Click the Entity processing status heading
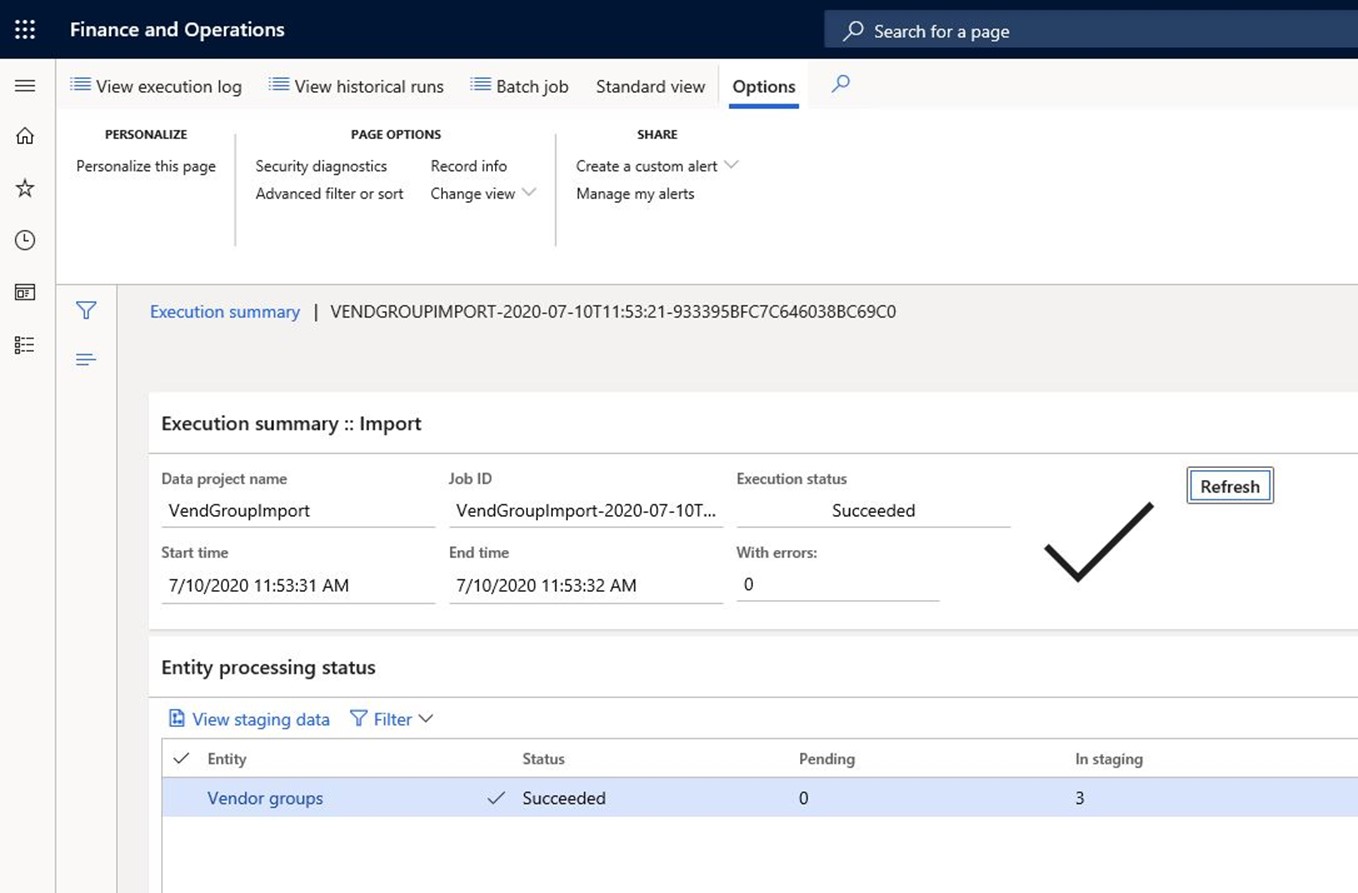The width and height of the screenshot is (1358, 893). point(268,667)
